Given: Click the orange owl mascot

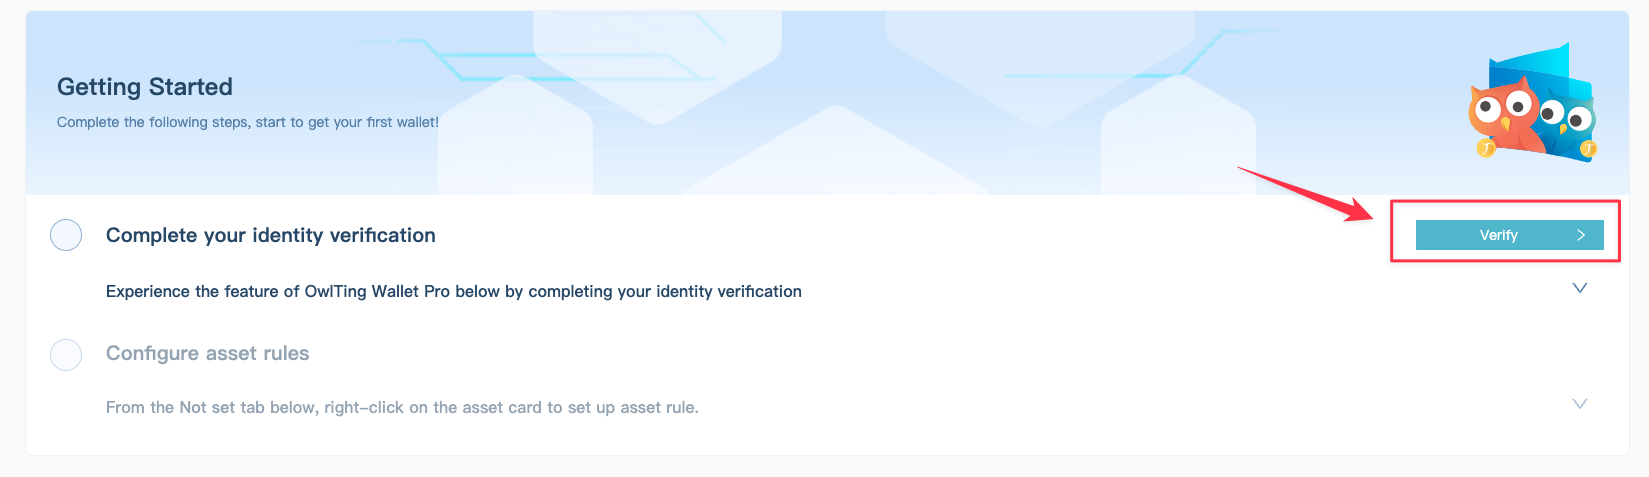Looking at the screenshot, I should pos(1502,112).
